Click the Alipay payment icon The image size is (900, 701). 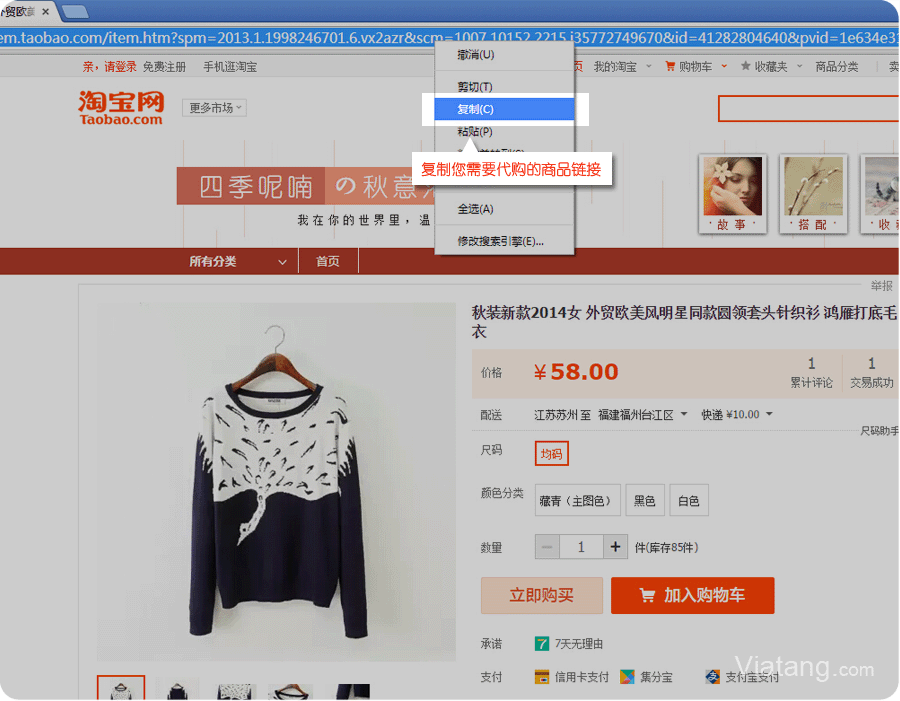click(712, 677)
